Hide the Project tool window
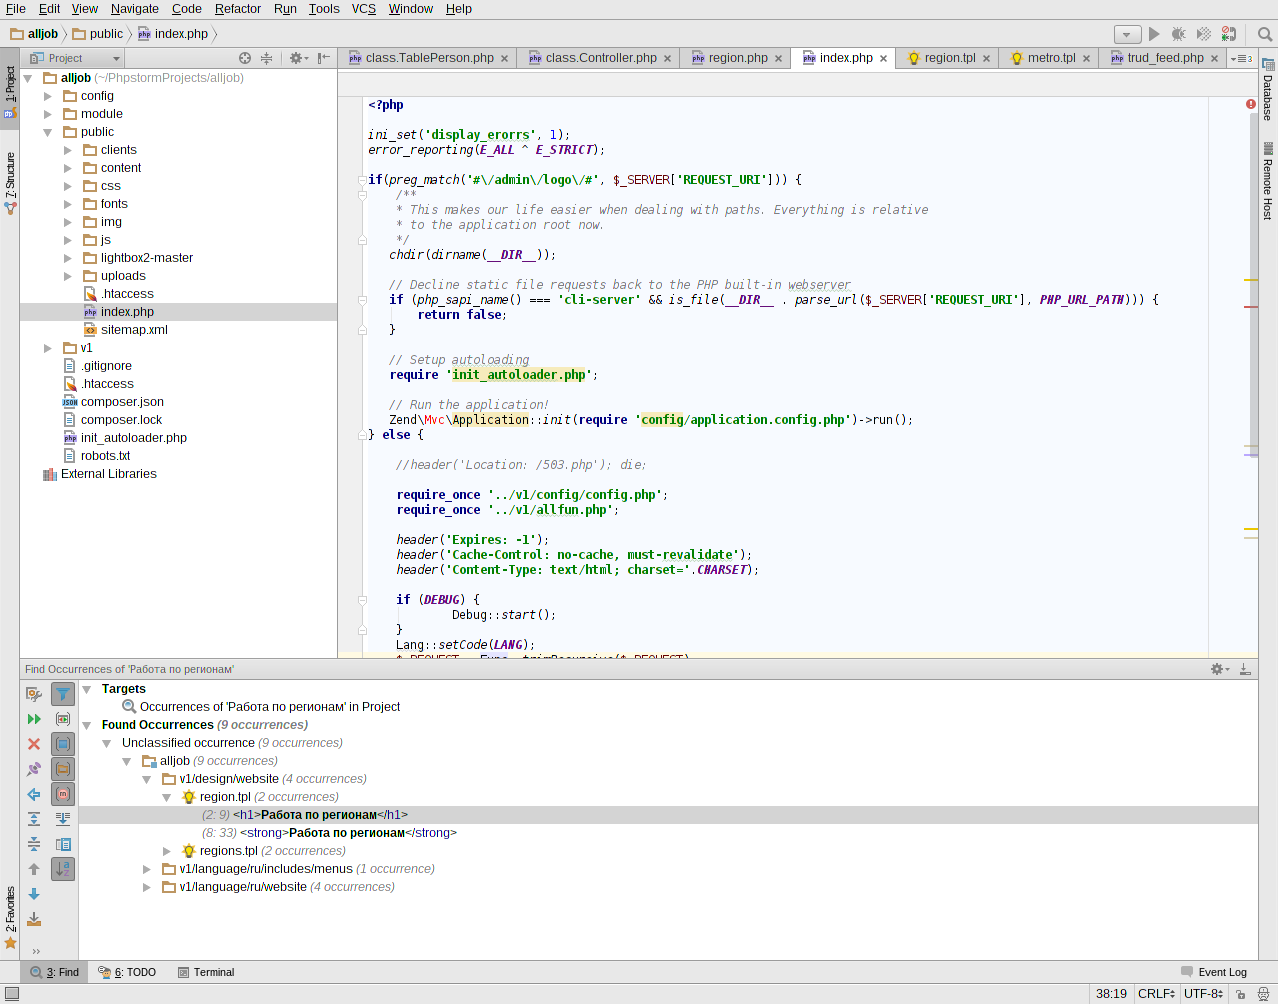Image resolution: width=1278 pixels, height=1004 pixels. pyautogui.click(x=323, y=58)
